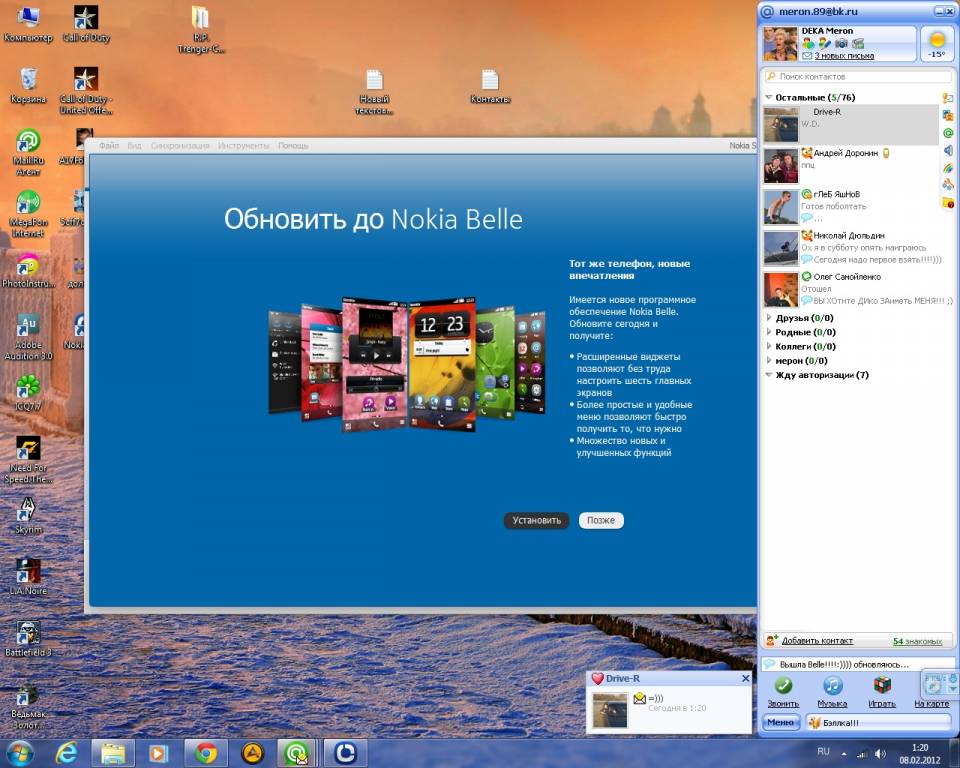The image size is (960, 768).
Task: Launch Google Chrome from the taskbar
Action: tap(205, 753)
